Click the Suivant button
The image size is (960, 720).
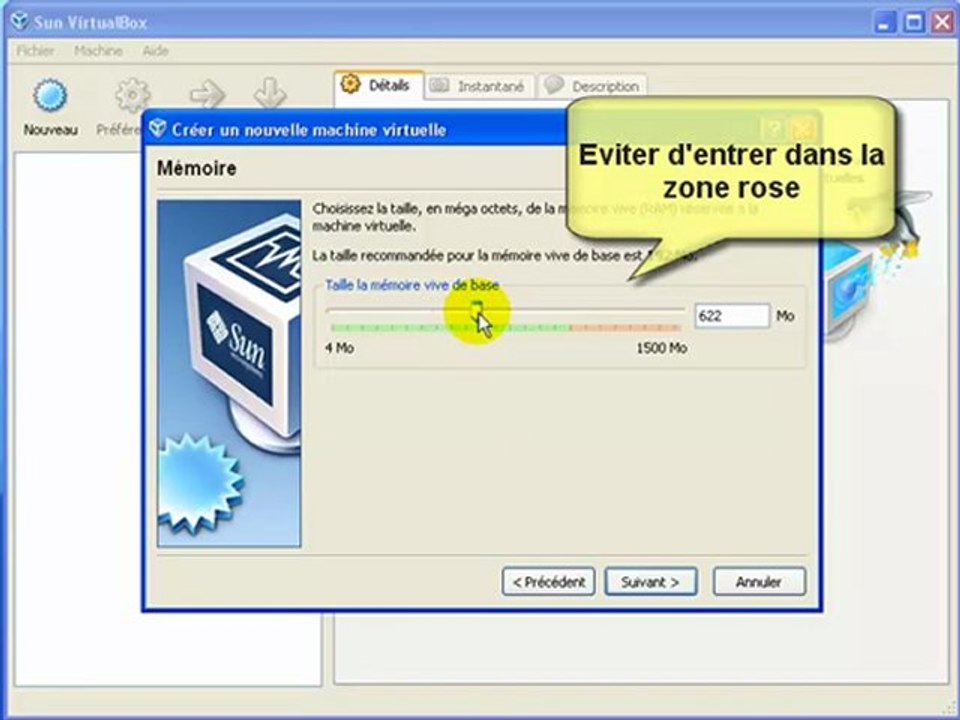(651, 582)
